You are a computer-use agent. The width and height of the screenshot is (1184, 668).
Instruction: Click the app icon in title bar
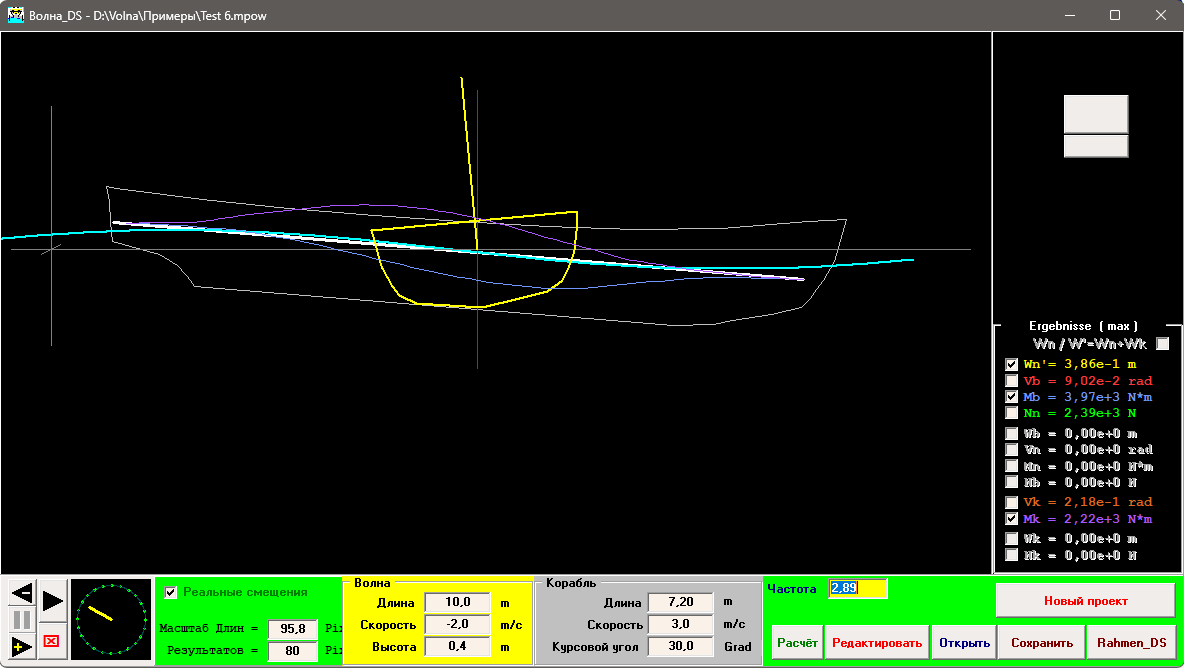15,16
